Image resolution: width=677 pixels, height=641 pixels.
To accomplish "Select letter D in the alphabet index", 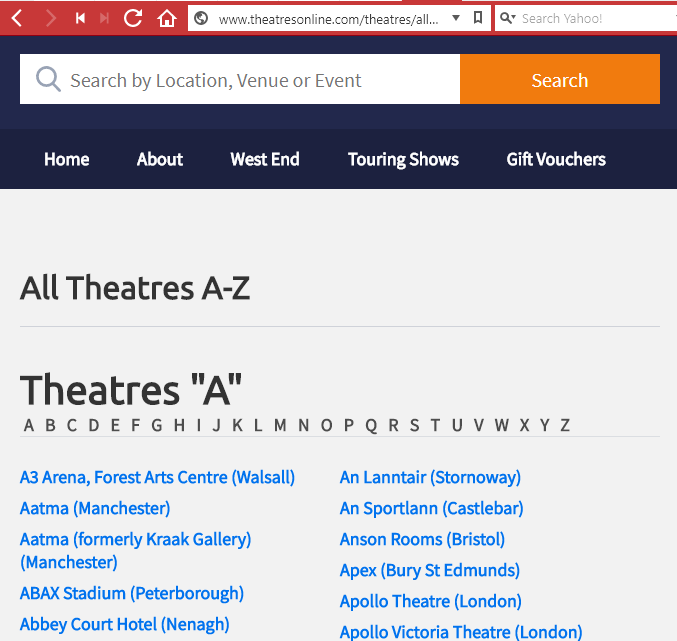I will 93,425.
